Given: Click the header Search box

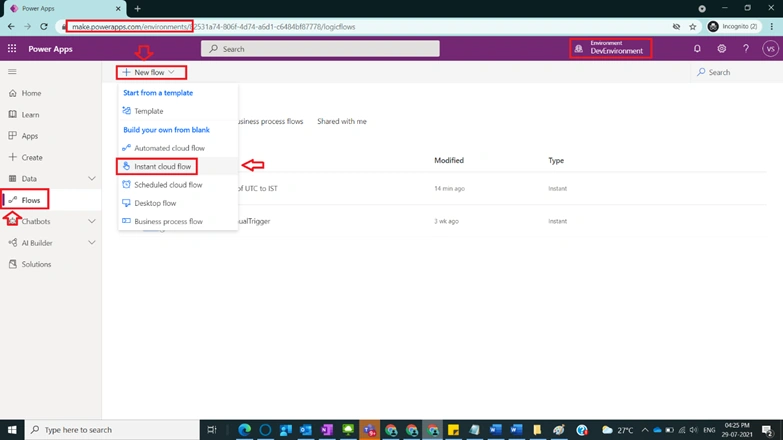Looking at the screenshot, I should tap(320, 49).
